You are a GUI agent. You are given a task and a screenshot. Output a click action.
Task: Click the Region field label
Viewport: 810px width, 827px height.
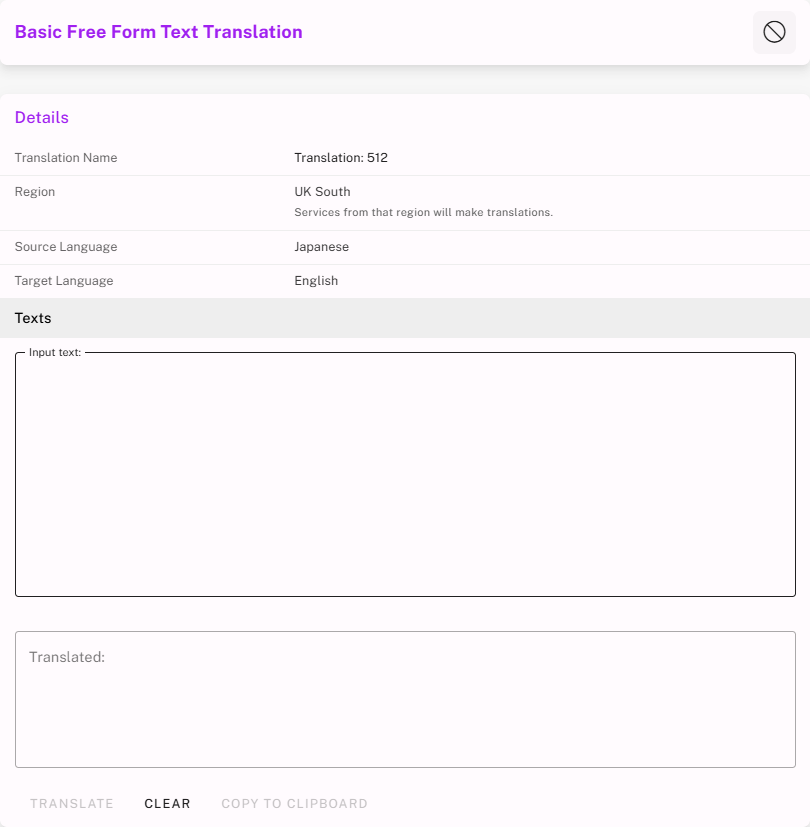[x=35, y=192]
